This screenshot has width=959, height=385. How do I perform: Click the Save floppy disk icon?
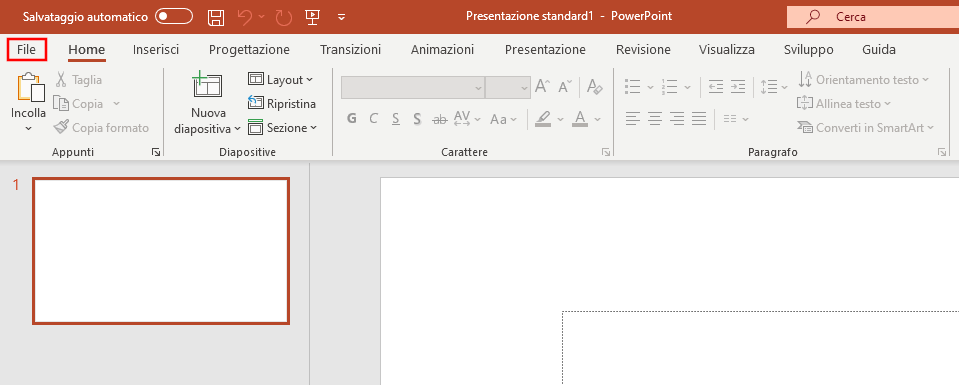click(217, 17)
